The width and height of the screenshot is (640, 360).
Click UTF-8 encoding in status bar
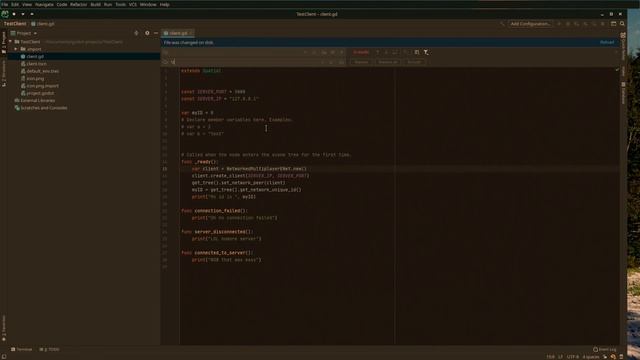click(573, 357)
